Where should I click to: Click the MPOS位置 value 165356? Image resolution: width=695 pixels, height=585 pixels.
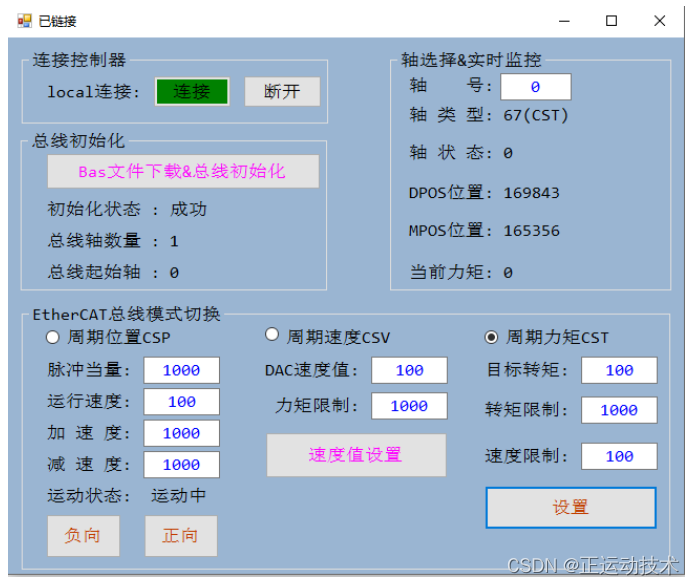pyautogui.click(x=531, y=231)
